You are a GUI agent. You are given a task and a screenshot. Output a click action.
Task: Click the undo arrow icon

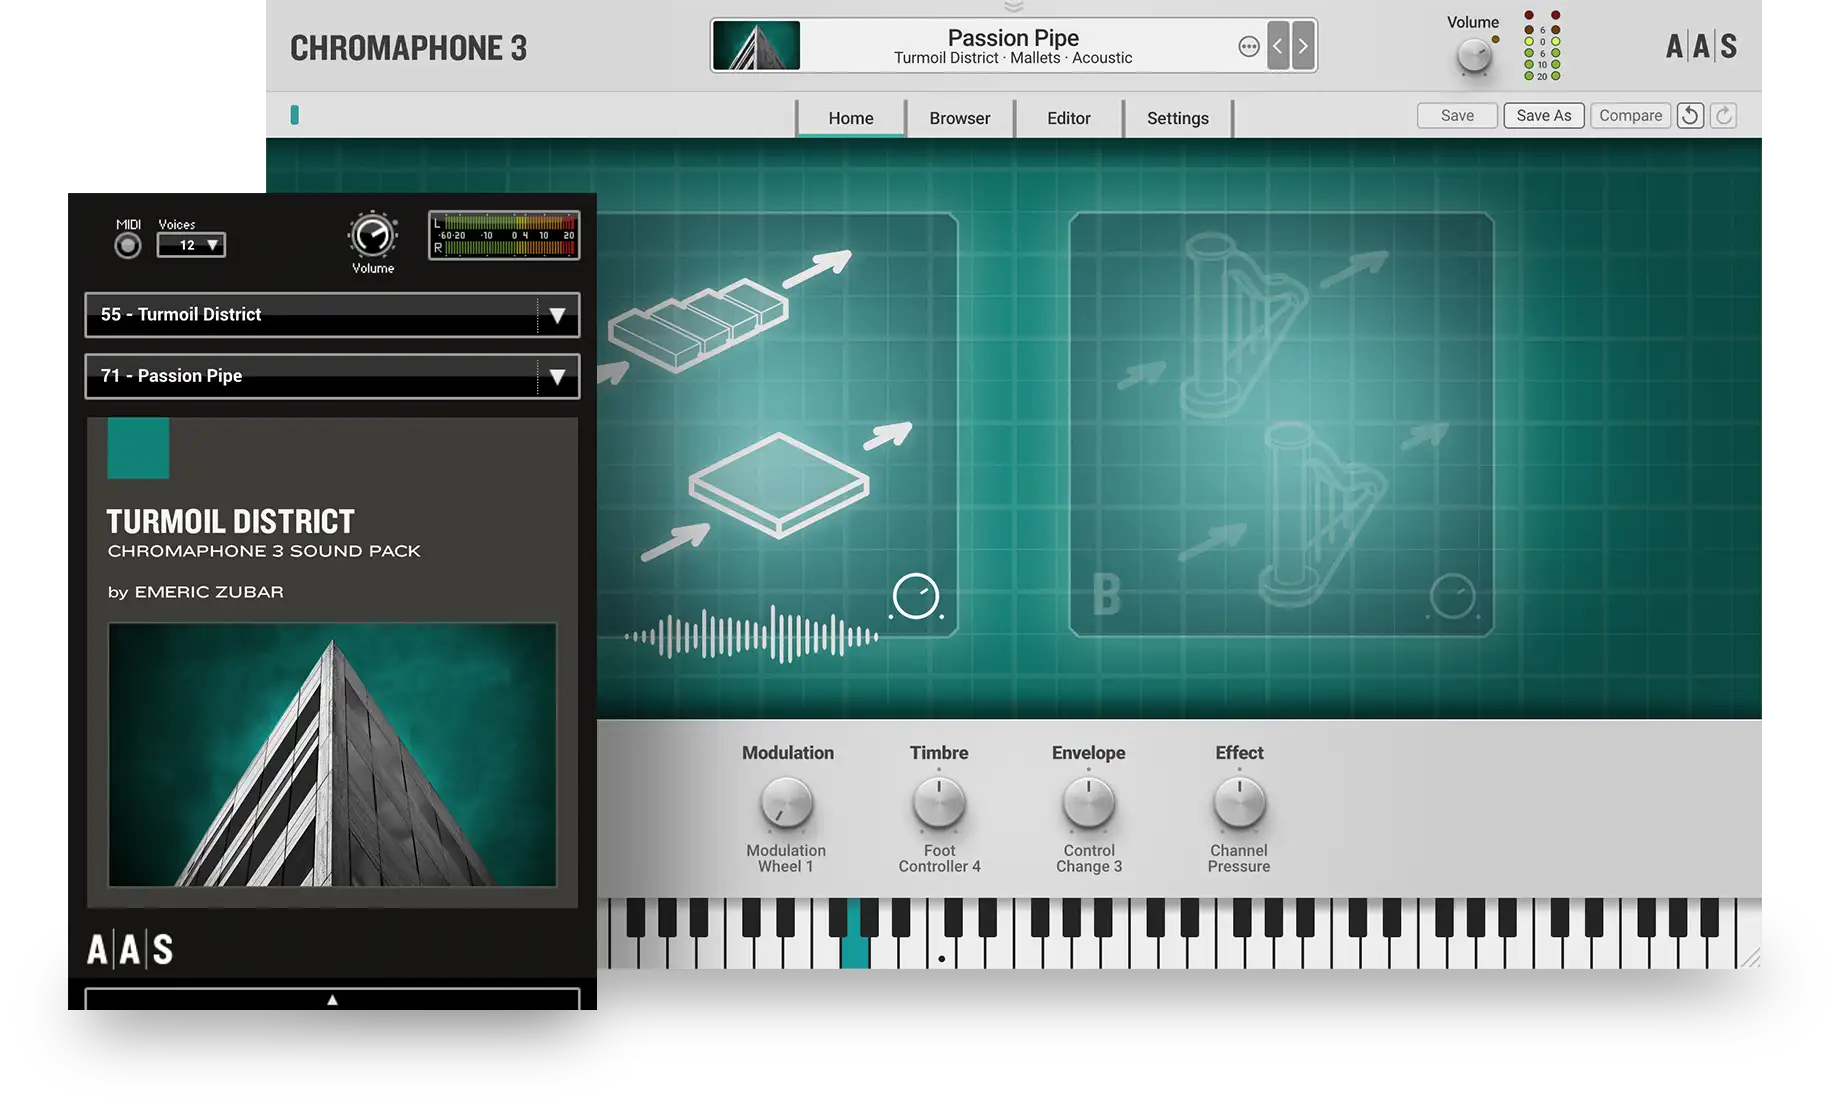[1690, 116]
